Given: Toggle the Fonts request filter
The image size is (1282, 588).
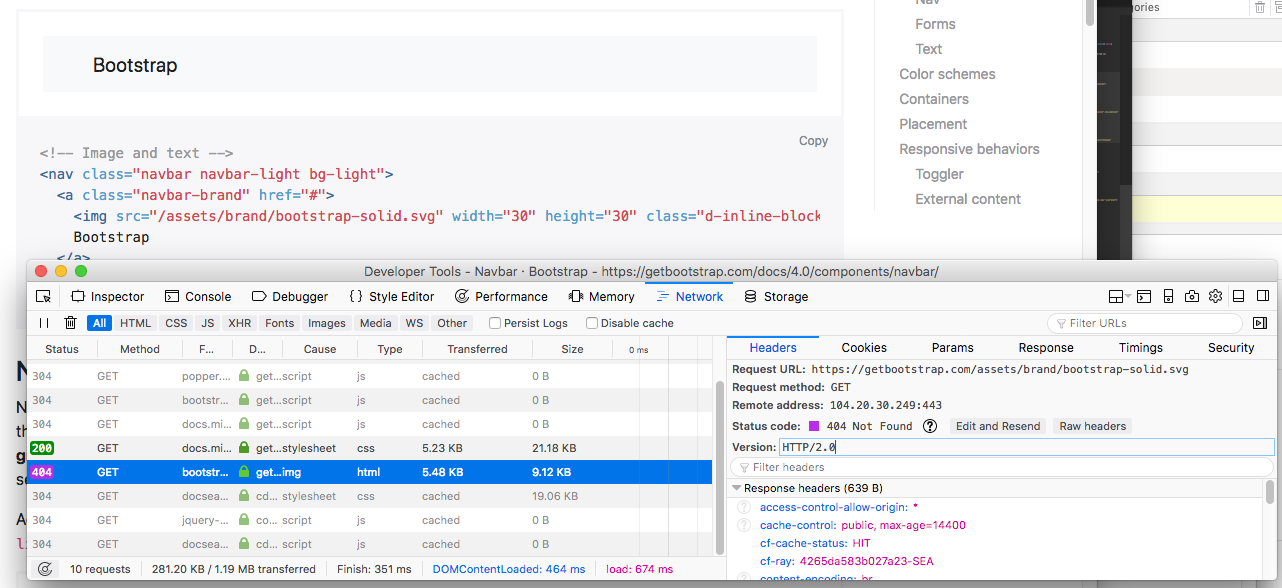Looking at the screenshot, I should (x=280, y=323).
